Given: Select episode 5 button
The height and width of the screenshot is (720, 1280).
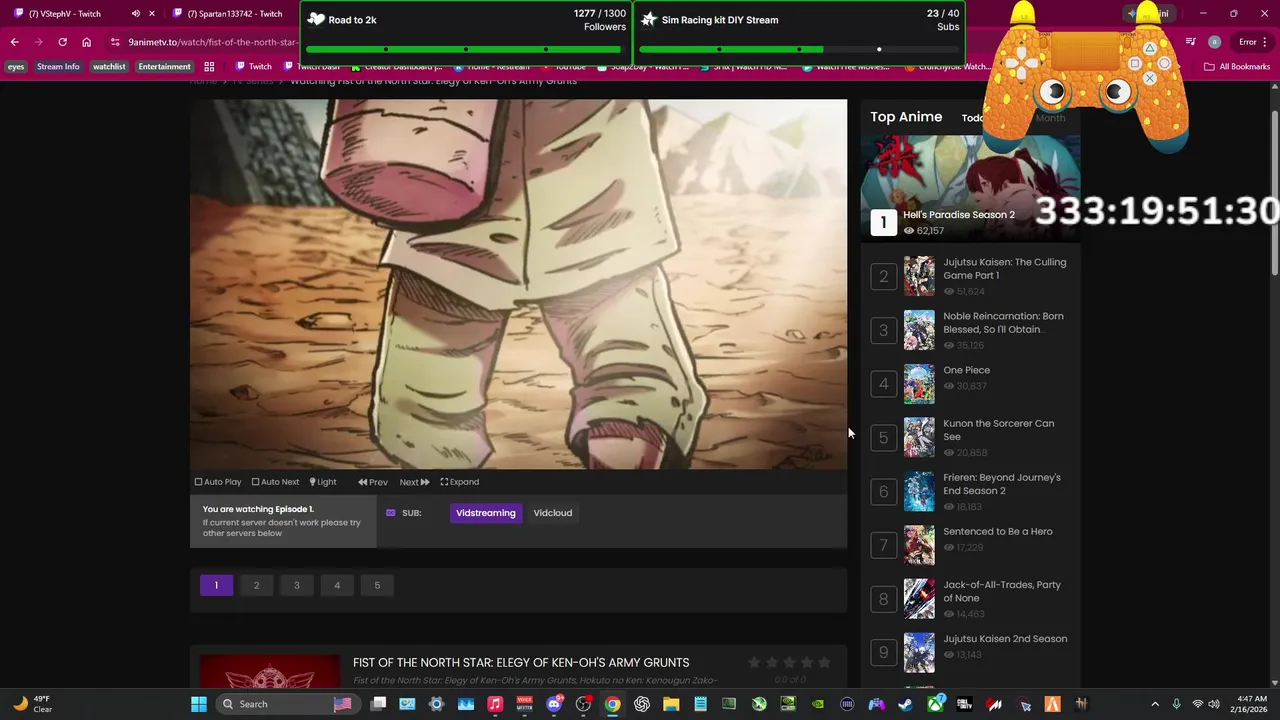Looking at the screenshot, I should (x=377, y=585).
